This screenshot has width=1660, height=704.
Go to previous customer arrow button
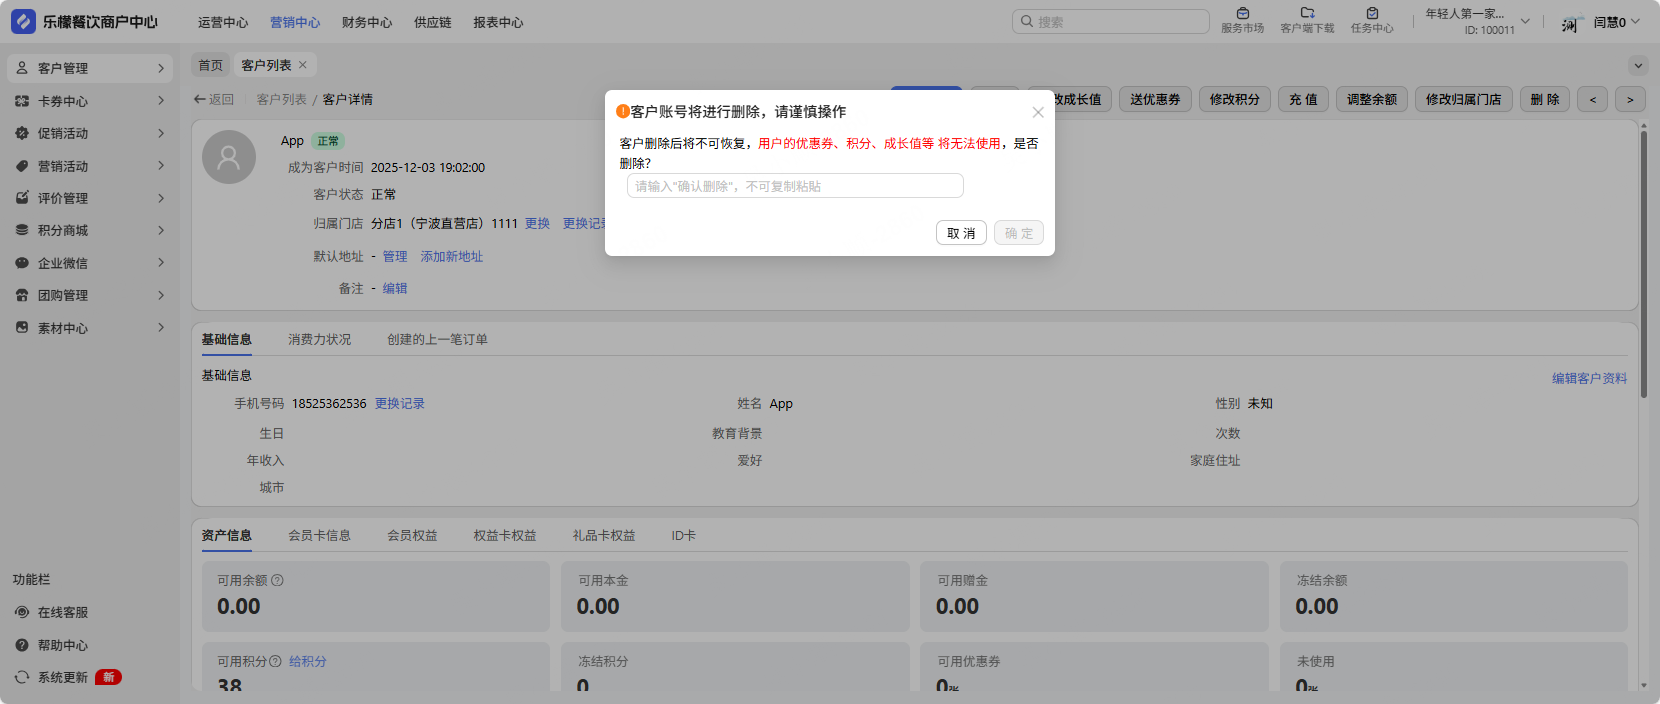tap(1593, 99)
